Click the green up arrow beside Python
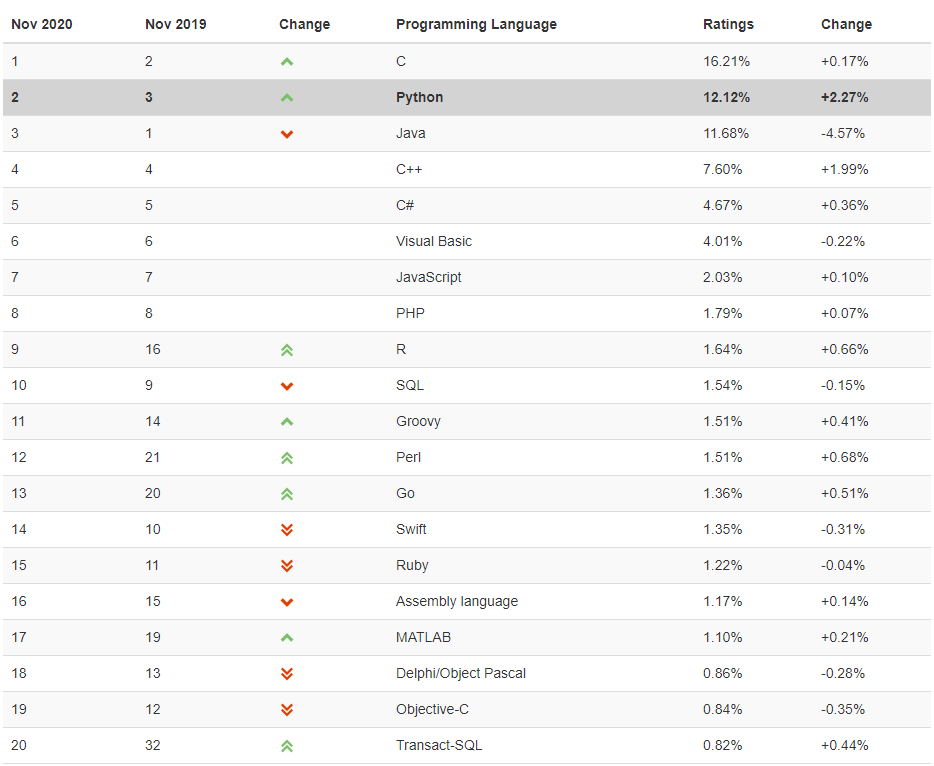This screenshot has width=934, height=766. click(x=287, y=98)
